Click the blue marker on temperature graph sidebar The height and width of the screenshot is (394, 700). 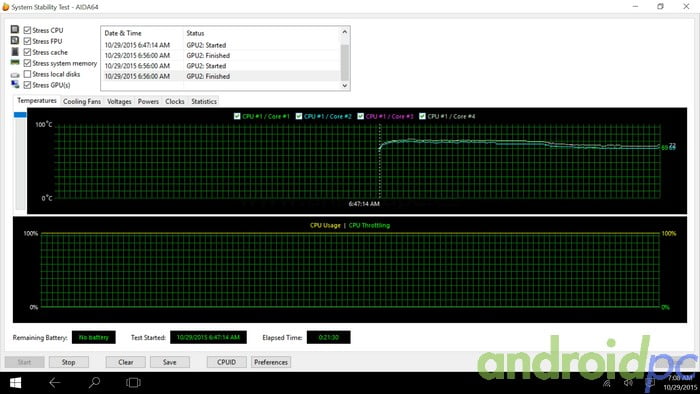pyautogui.click(x=20, y=115)
